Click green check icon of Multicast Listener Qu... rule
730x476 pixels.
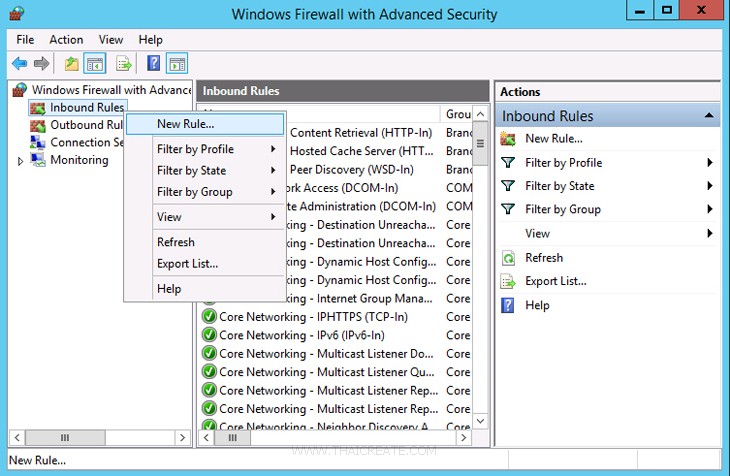(x=209, y=372)
